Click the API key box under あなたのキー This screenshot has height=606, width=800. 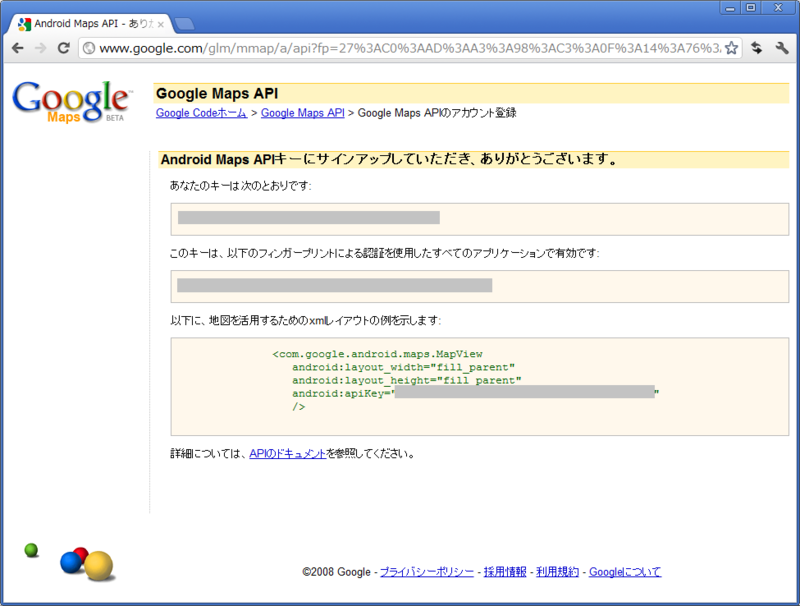tap(480, 219)
